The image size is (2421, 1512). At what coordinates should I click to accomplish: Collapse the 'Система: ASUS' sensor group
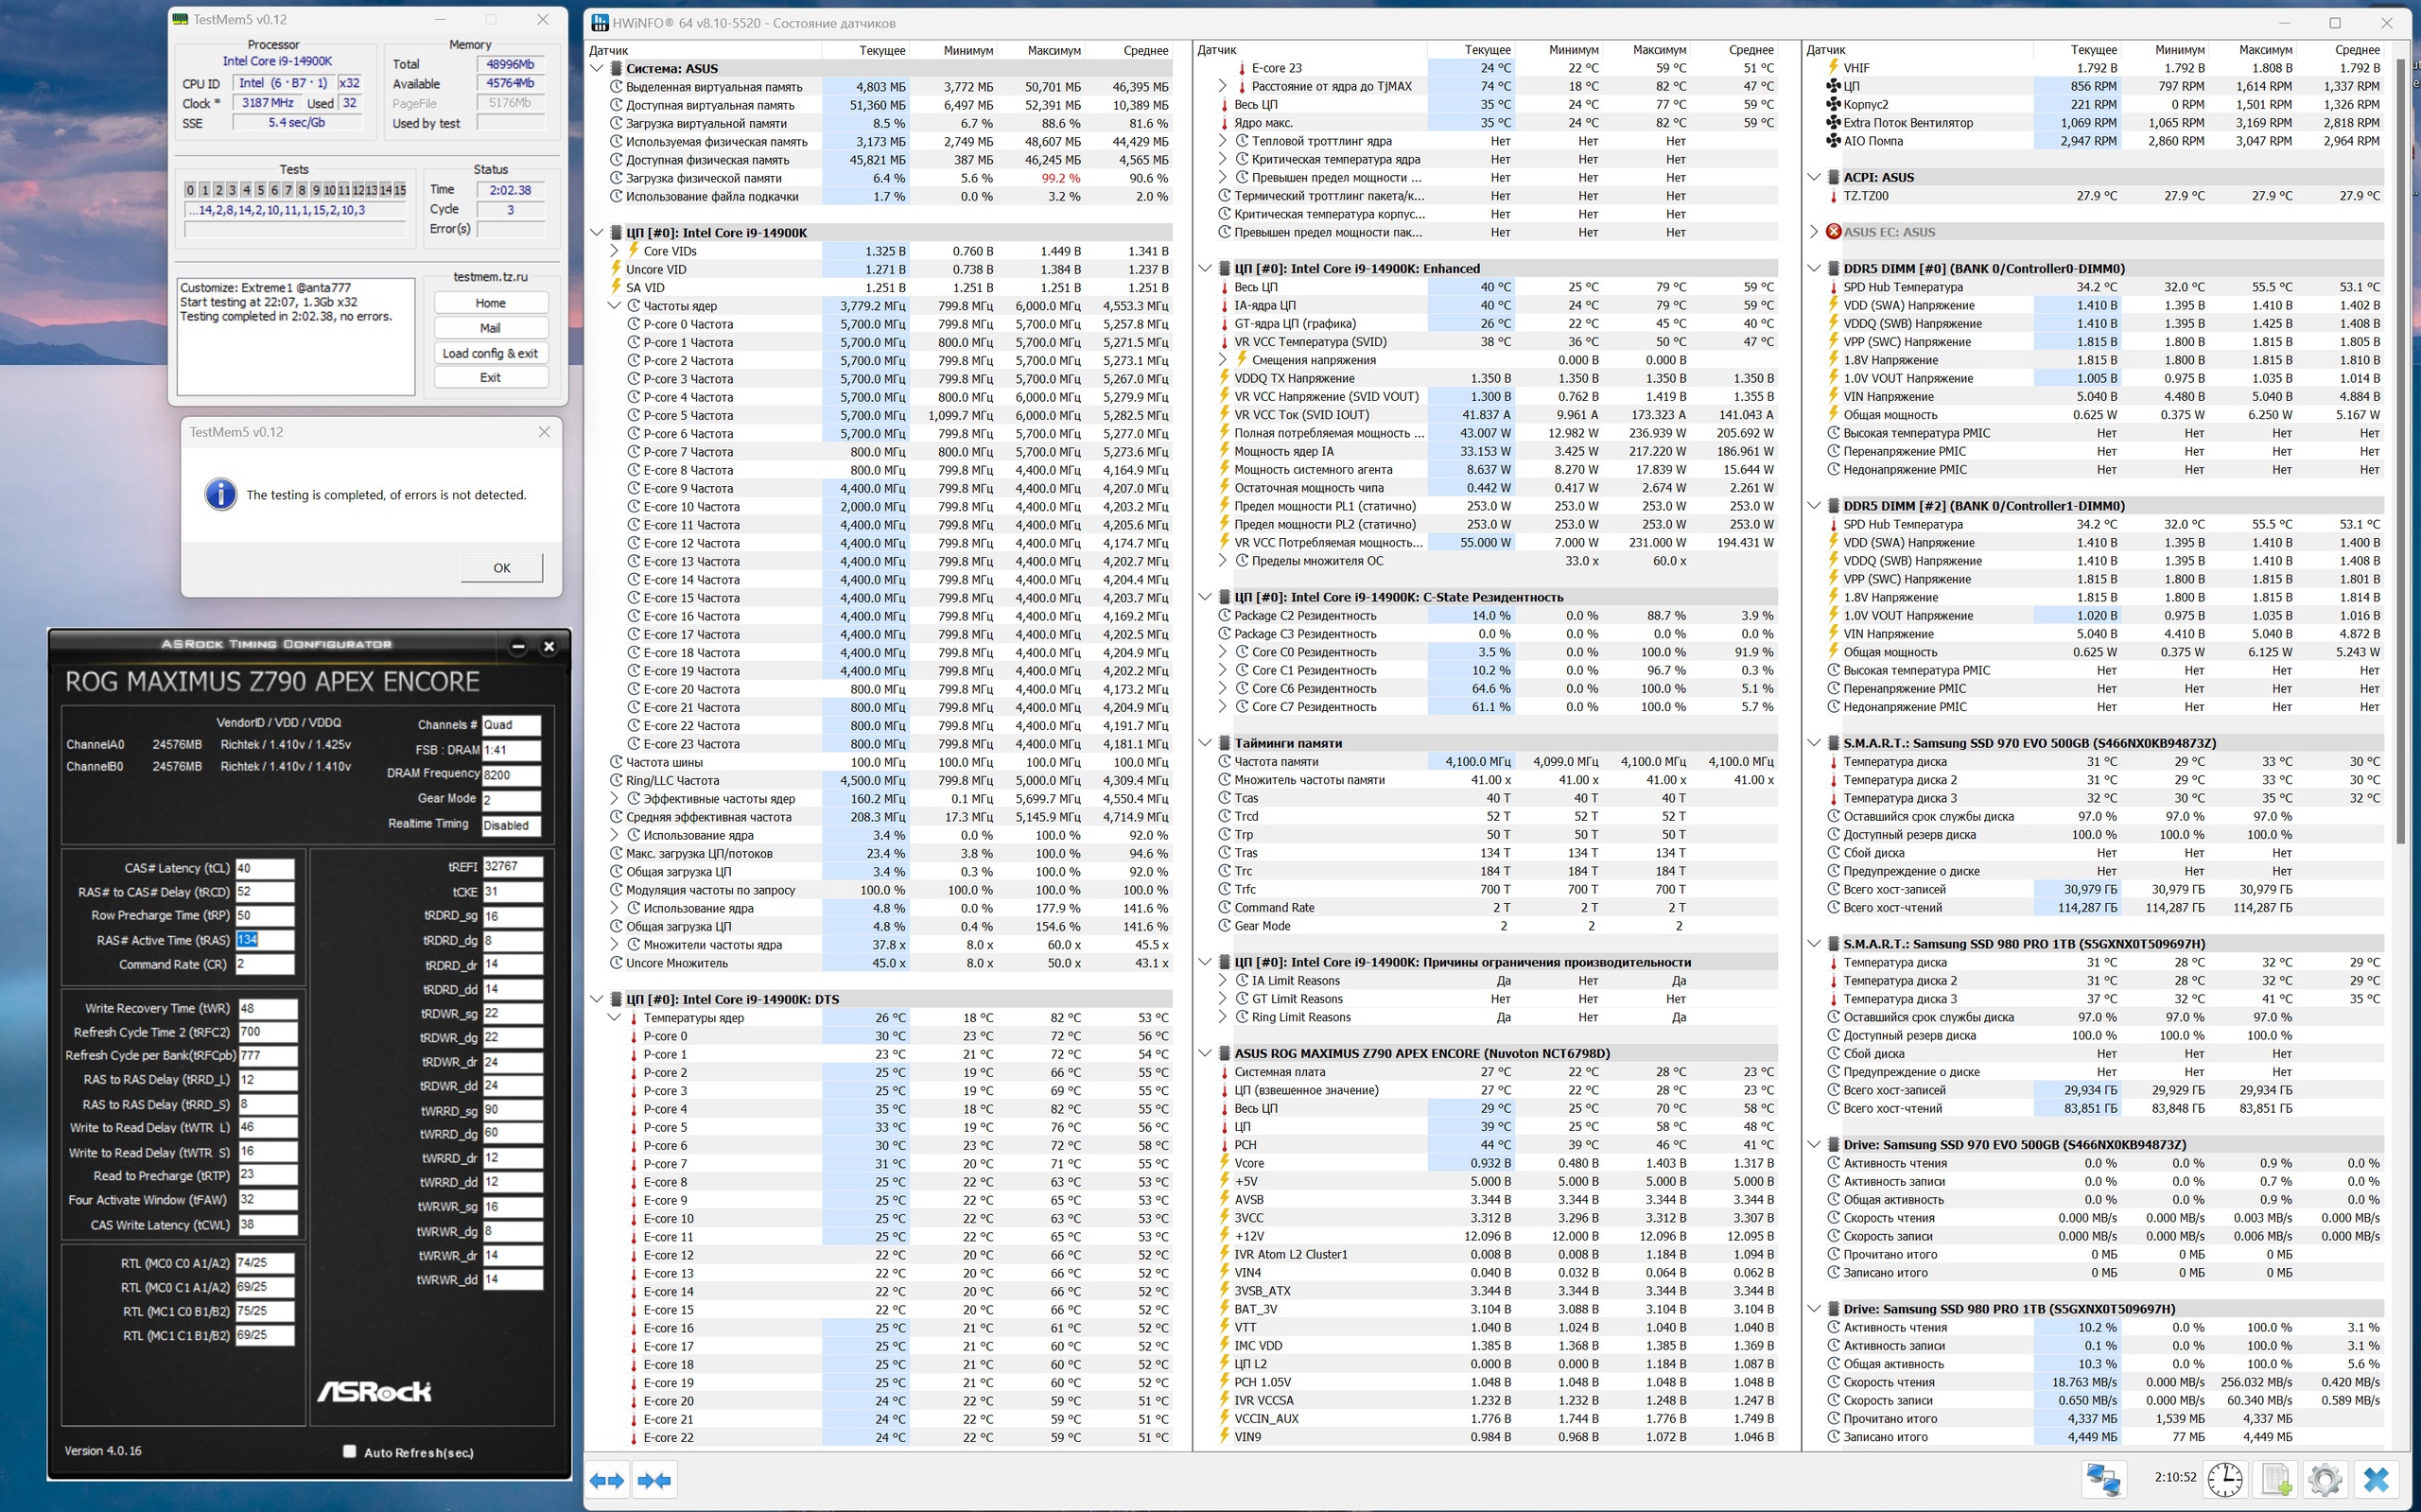(598, 69)
